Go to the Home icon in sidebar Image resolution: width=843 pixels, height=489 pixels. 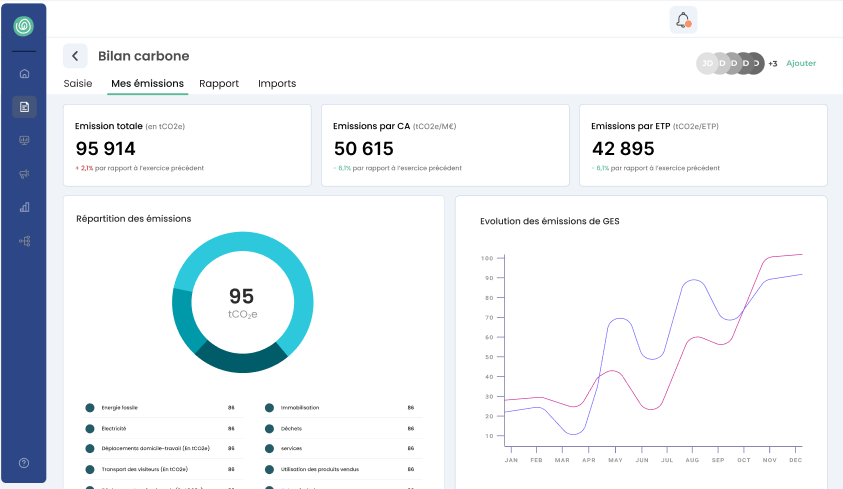[x=24, y=73]
